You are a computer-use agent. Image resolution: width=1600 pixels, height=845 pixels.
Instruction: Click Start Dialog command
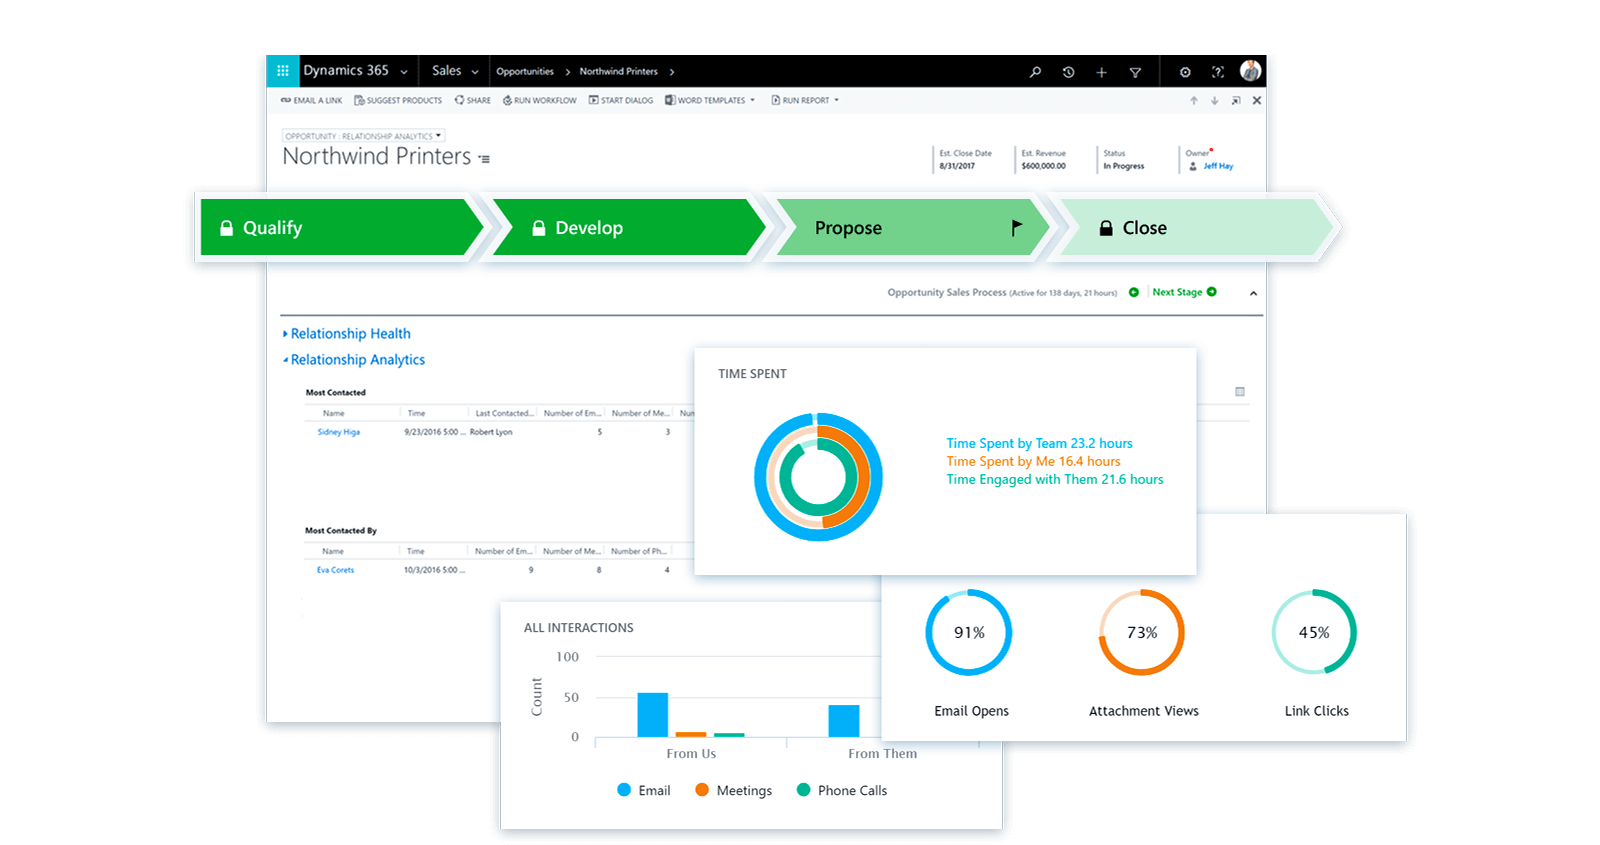pos(621,101)
